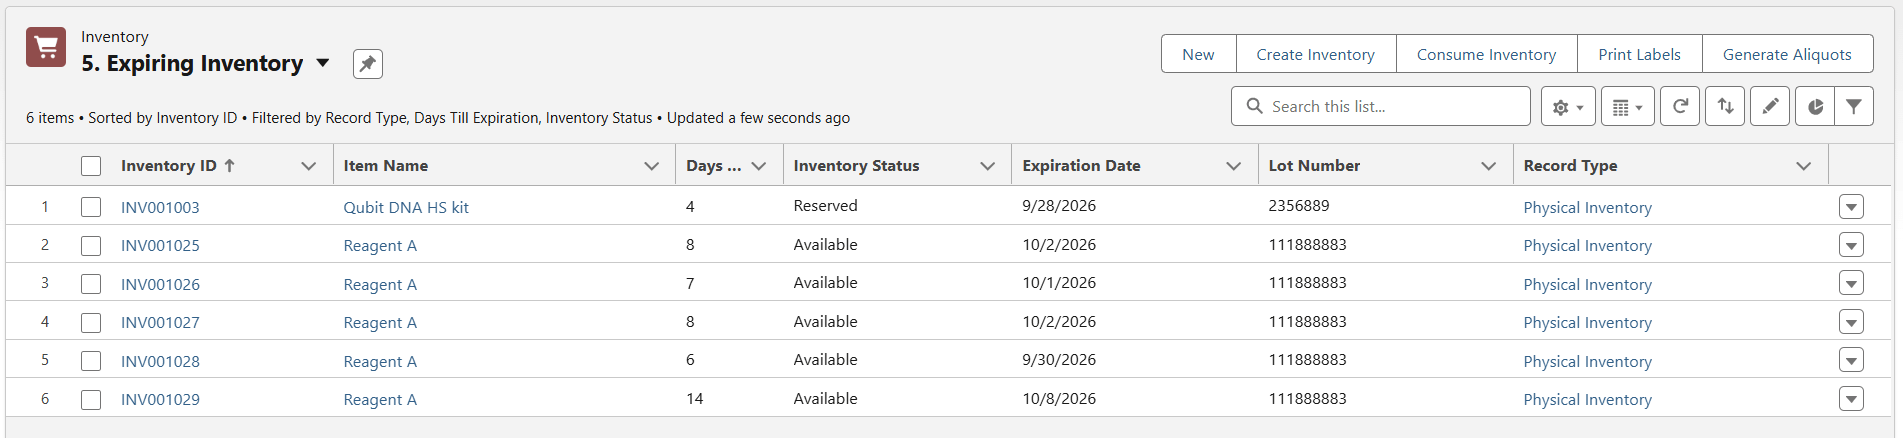Click Print Labels button

click(1639, 54)
